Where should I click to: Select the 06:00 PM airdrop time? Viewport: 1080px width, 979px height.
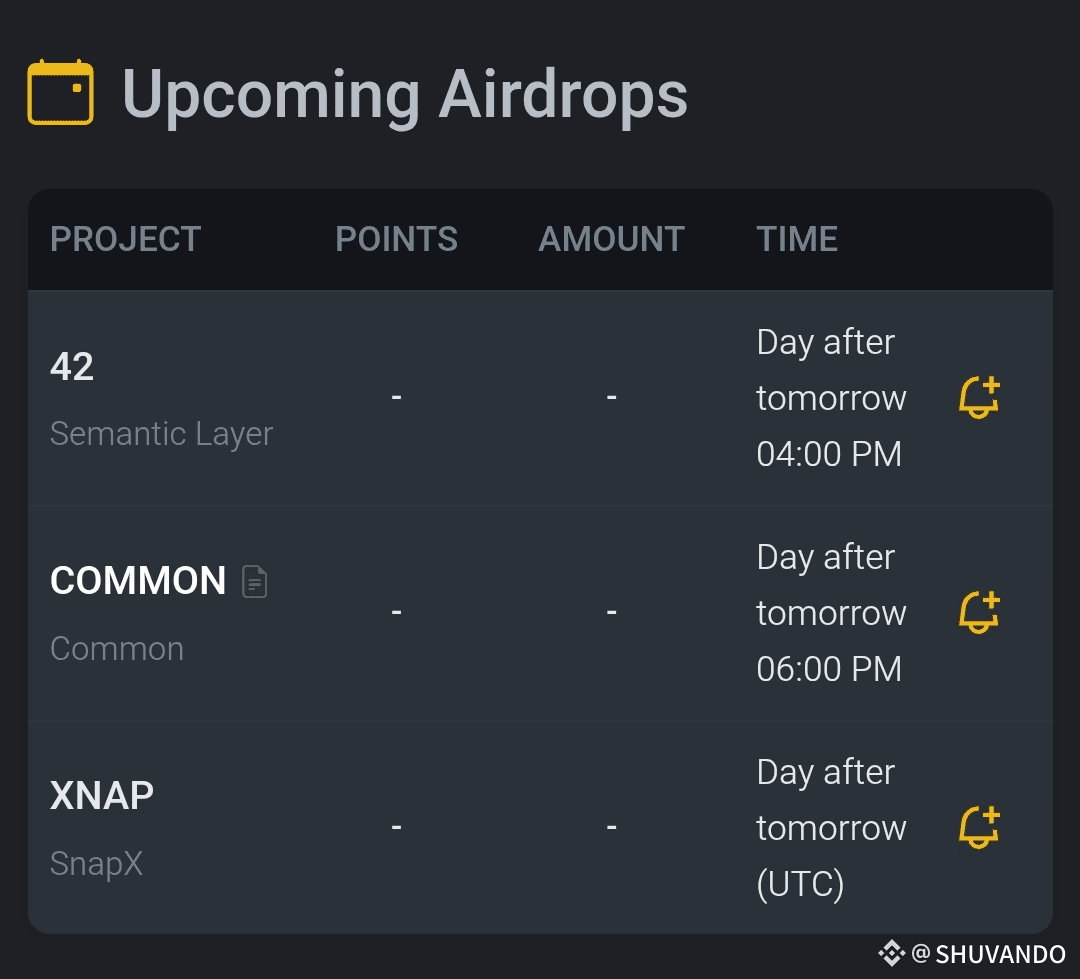point(829,669)
